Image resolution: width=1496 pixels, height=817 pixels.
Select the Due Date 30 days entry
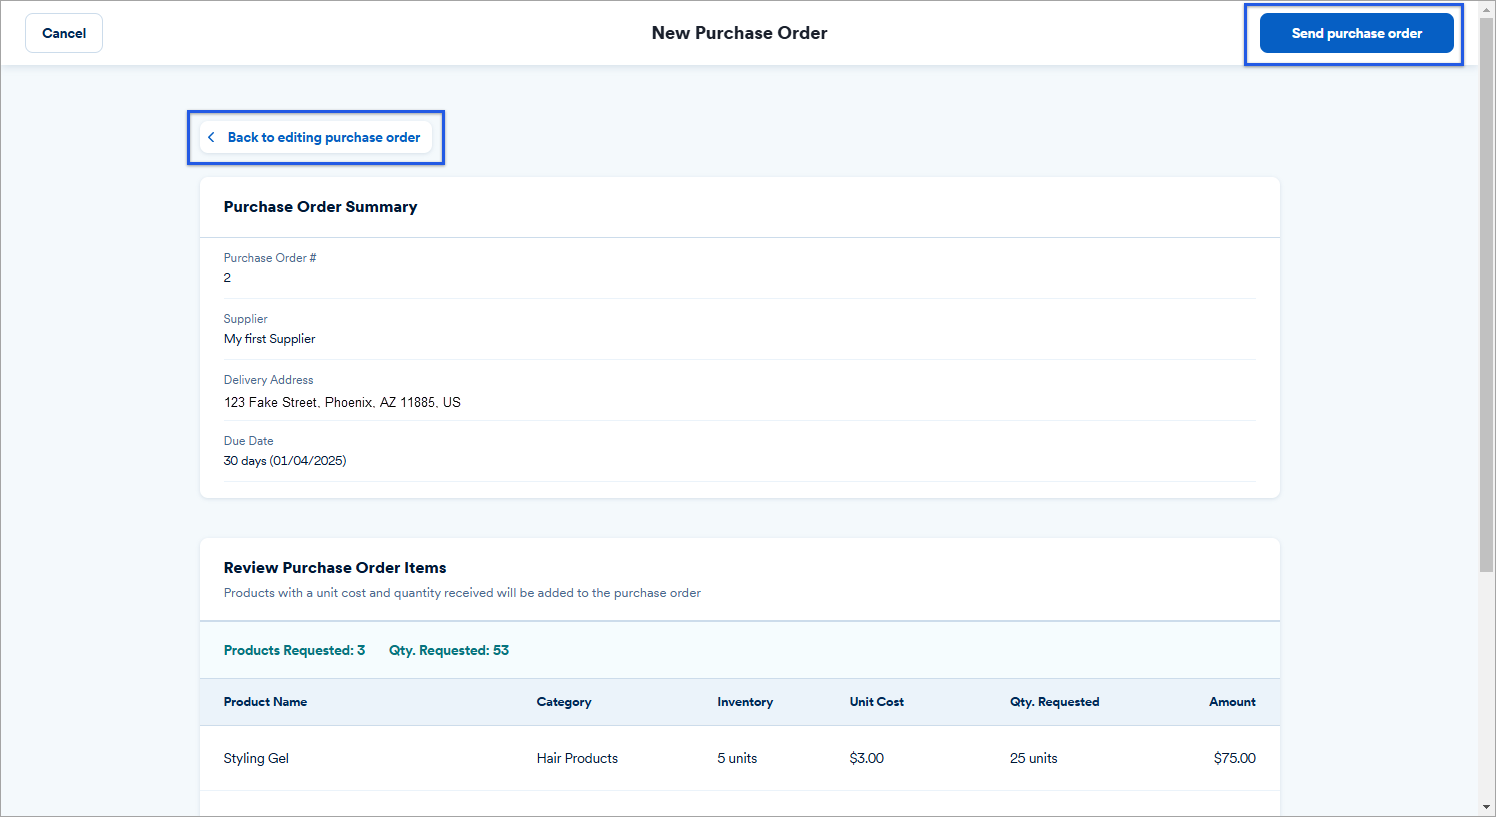coord(285,460)
